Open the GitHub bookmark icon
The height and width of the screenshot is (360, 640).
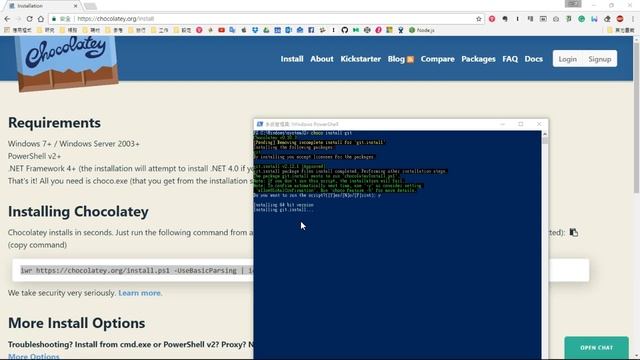click(x=344, y=30)
